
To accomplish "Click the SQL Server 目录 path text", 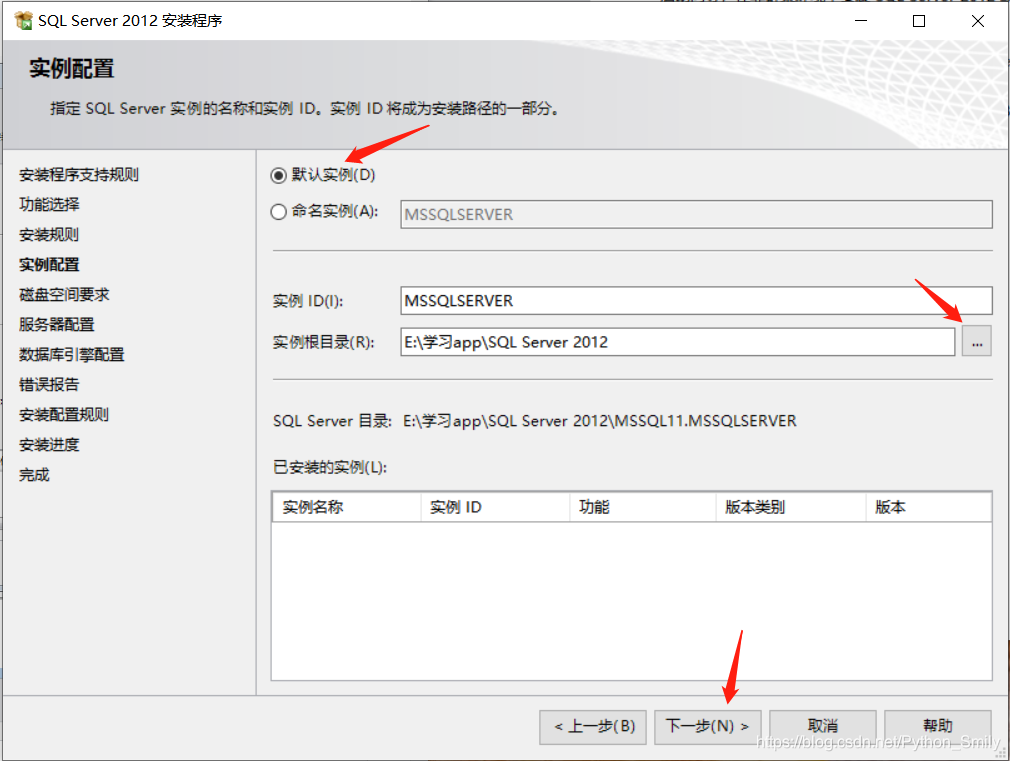I will (x=600, y=421).
